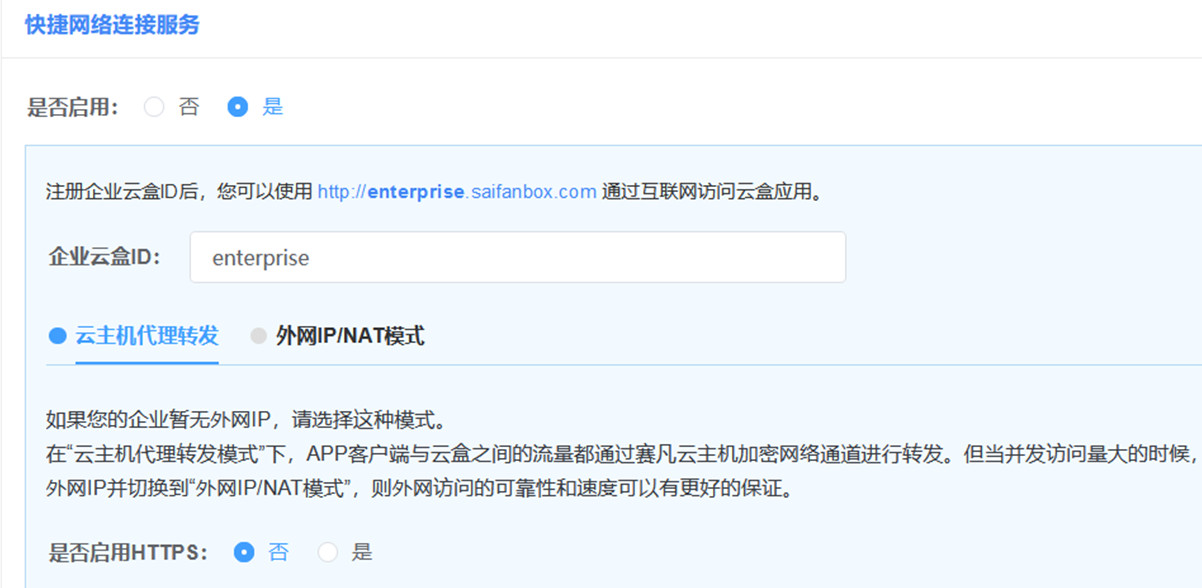Select '否' radio for 是否启用
The width and height of the screenshot is (1202, 588).
pos(154,107)
